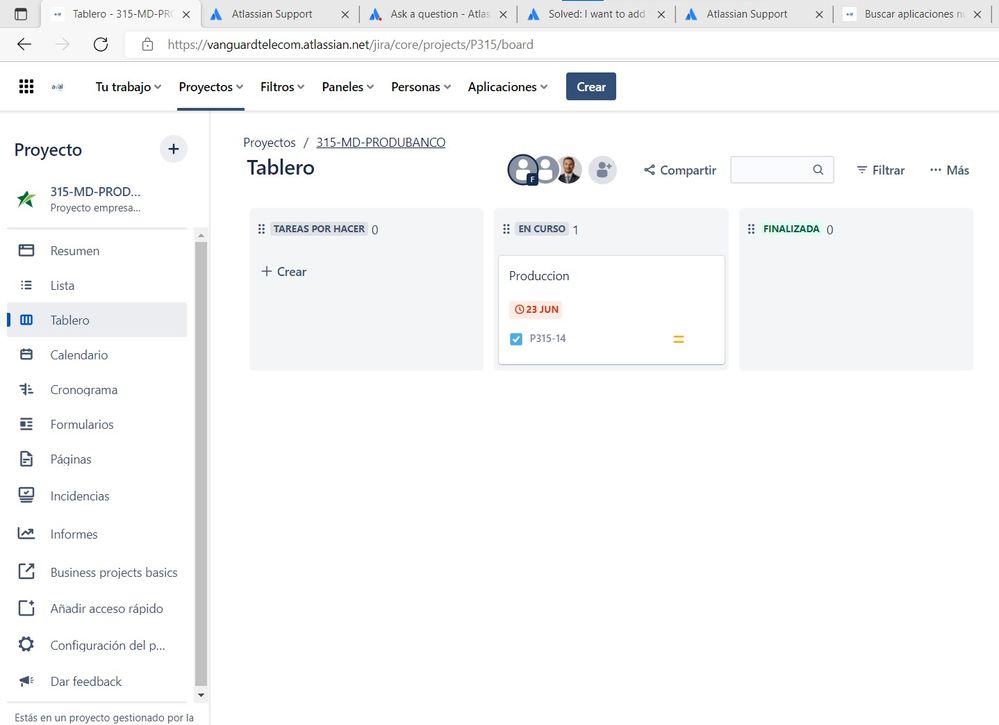Image resolution: width=999 pixels, height=725 pixels.
Task: Click the site lock icon in the address bar
Action: [147, 45]
